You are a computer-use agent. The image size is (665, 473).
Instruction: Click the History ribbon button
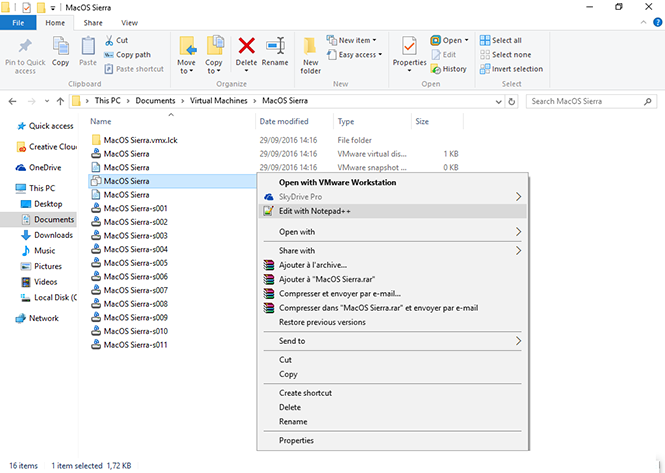(x=448, y=69)
